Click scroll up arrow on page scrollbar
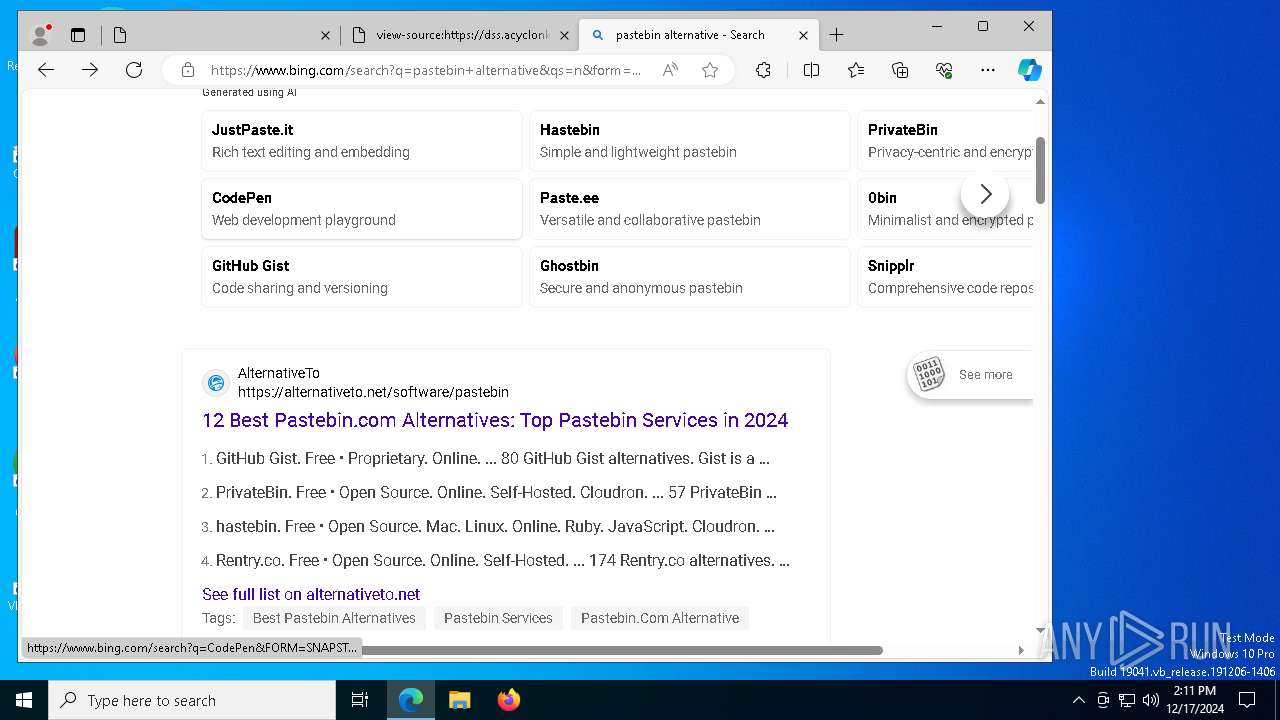The image size is (1280, 720). coord(1040,101)
